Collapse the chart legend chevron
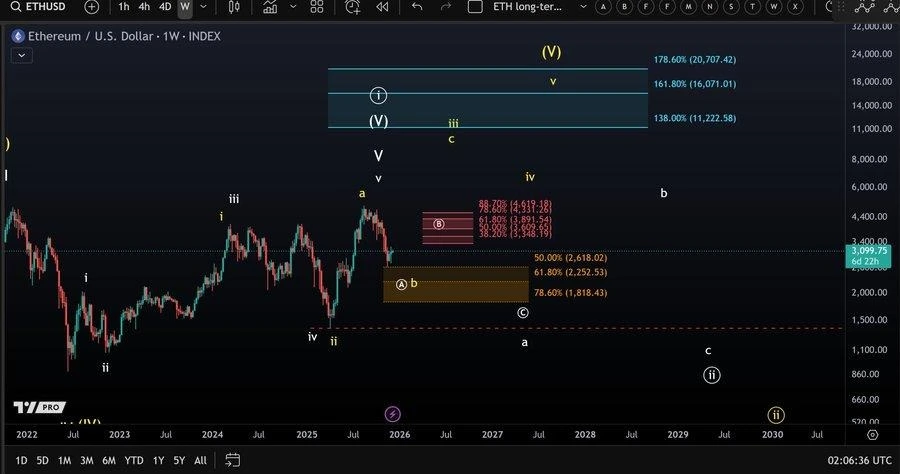 21,56
